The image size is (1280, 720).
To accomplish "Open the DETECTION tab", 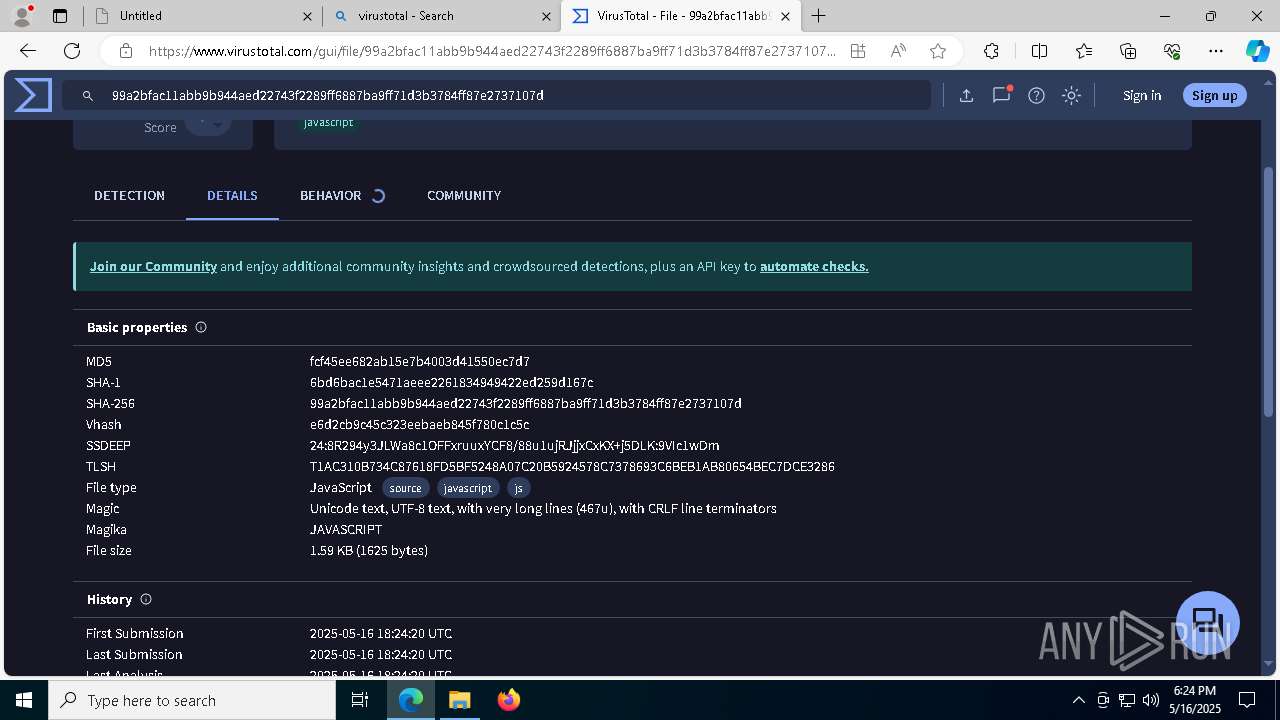I will pos(129,196).
